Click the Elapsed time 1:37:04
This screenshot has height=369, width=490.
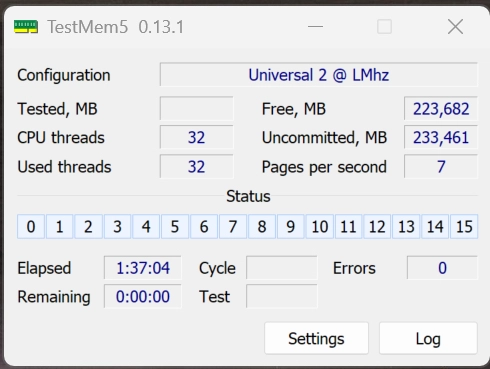143,268
